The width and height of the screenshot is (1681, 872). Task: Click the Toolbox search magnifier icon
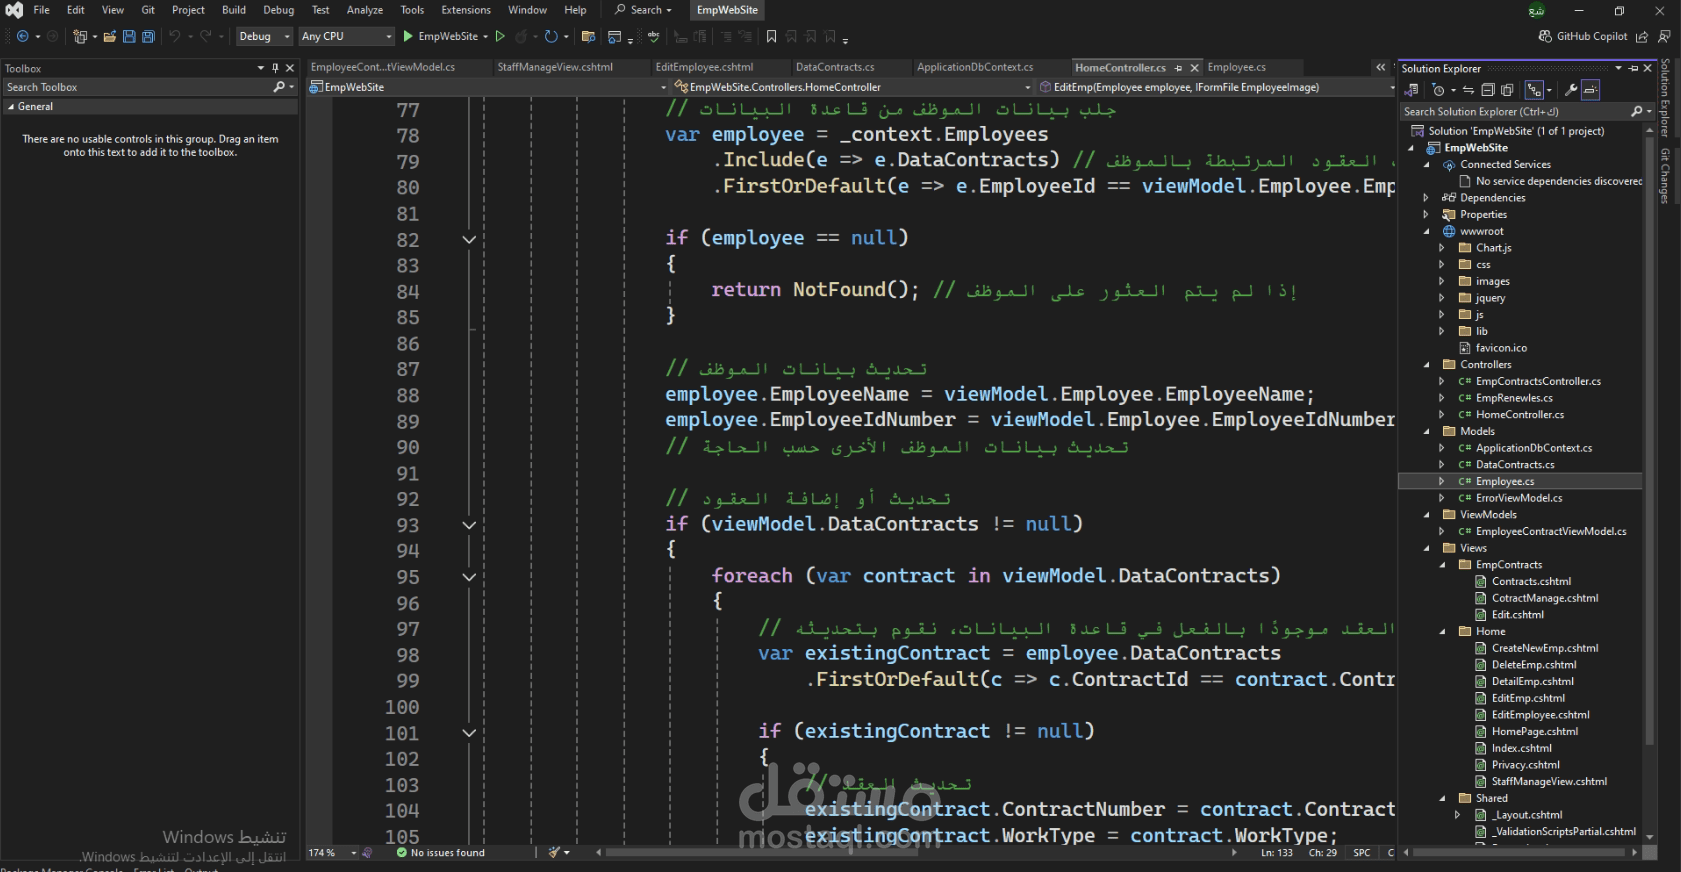[279, 87]
